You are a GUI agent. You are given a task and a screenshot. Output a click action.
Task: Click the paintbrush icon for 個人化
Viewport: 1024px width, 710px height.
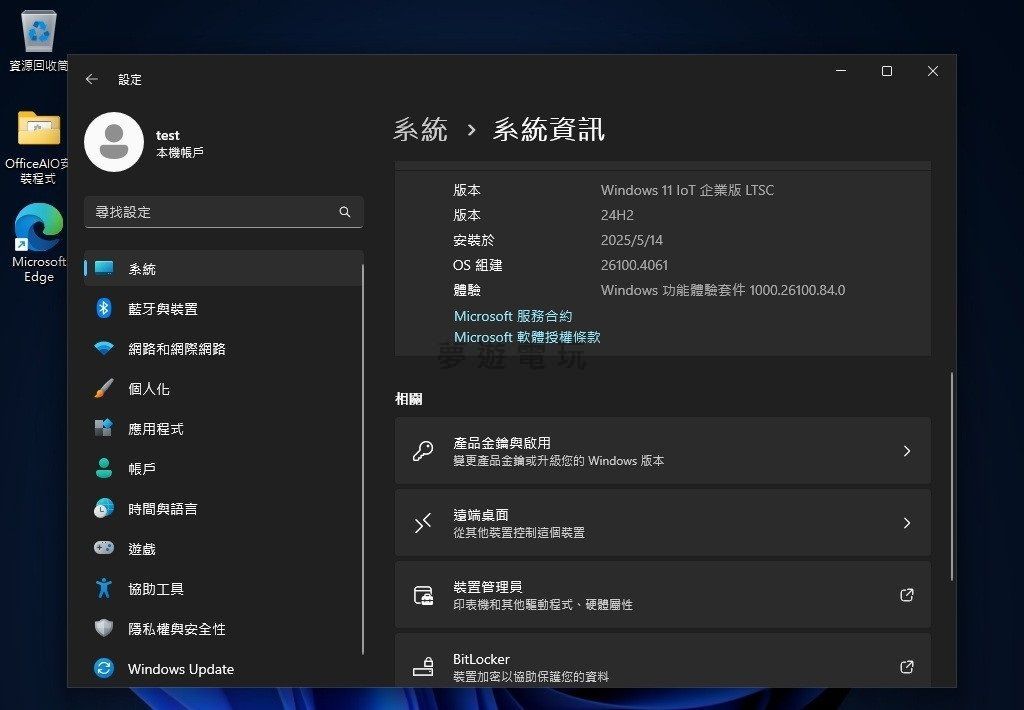104,389
